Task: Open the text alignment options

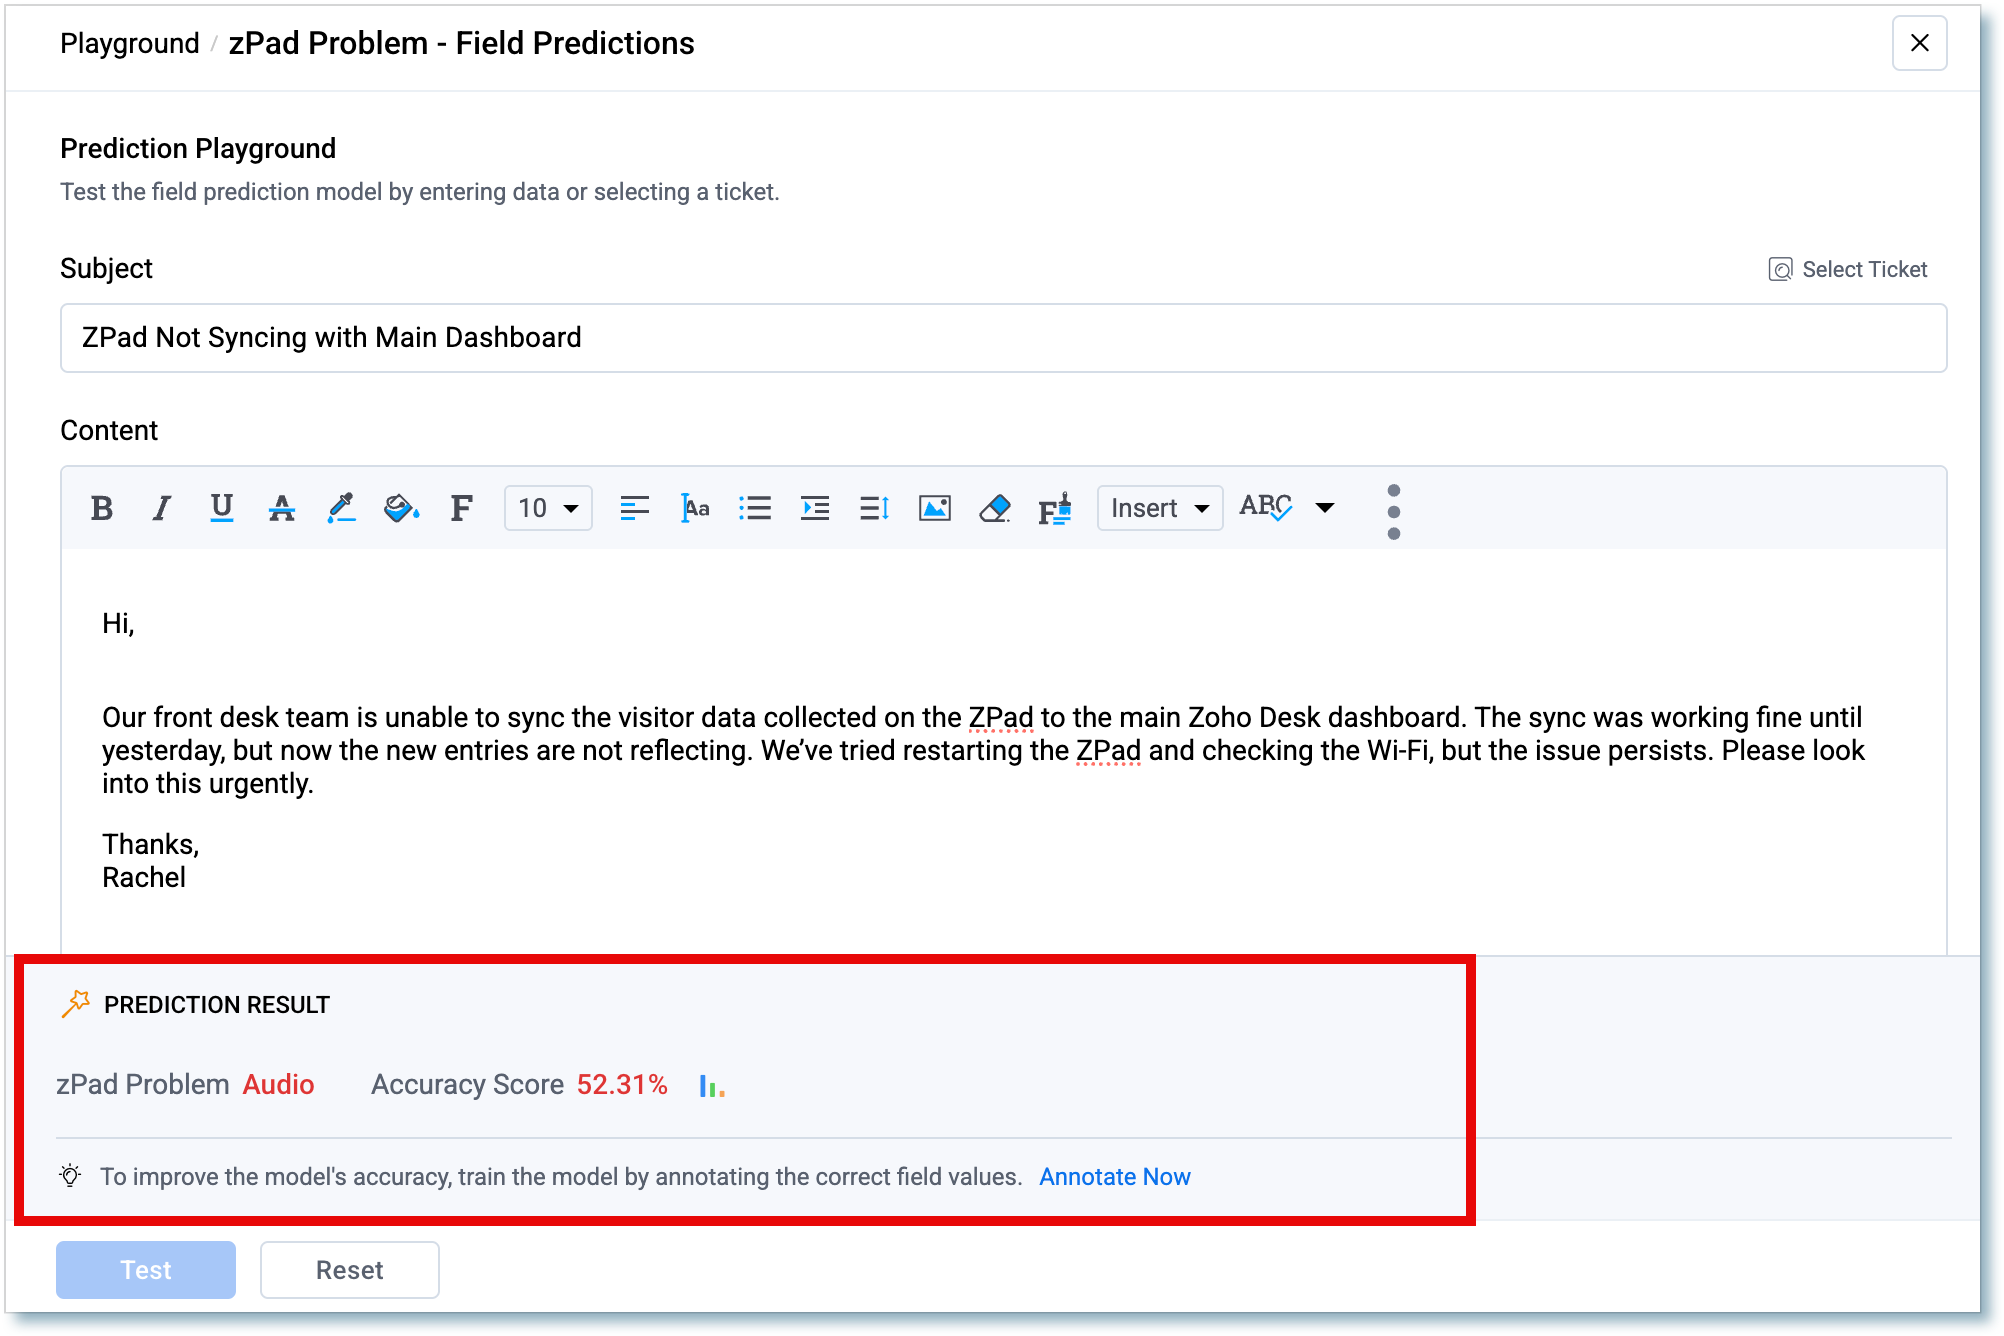Action: point(634,508)
